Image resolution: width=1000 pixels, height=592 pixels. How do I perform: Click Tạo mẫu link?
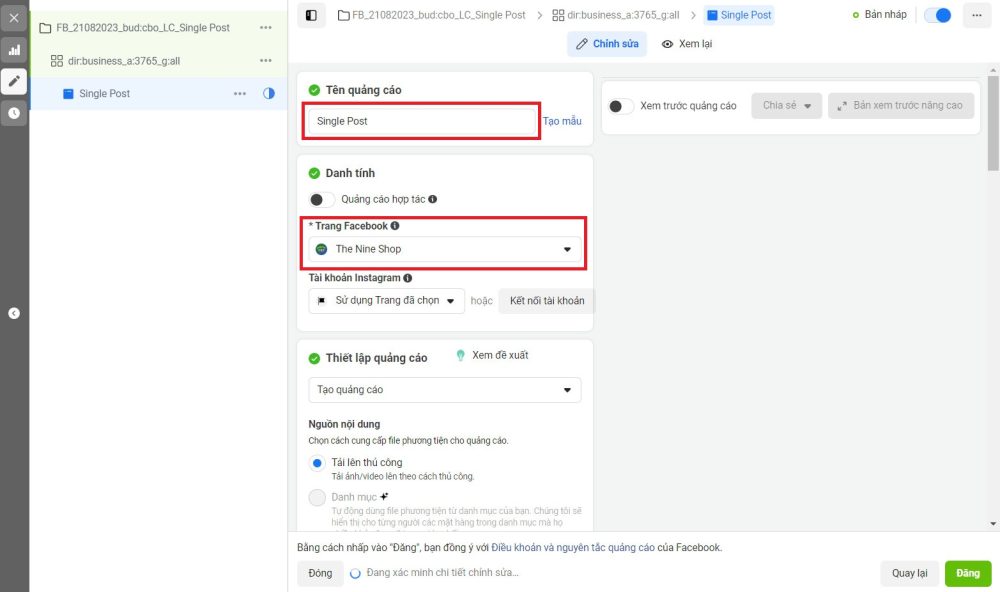pos(562,121)
